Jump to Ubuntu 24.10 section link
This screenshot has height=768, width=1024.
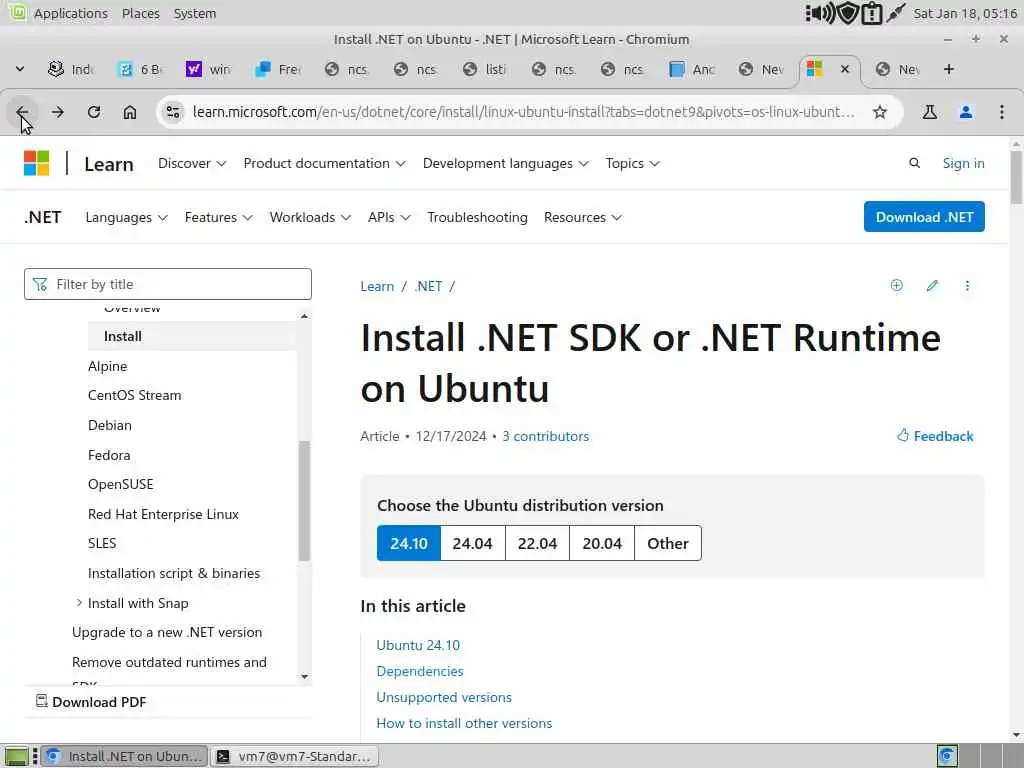coord(418,645)
